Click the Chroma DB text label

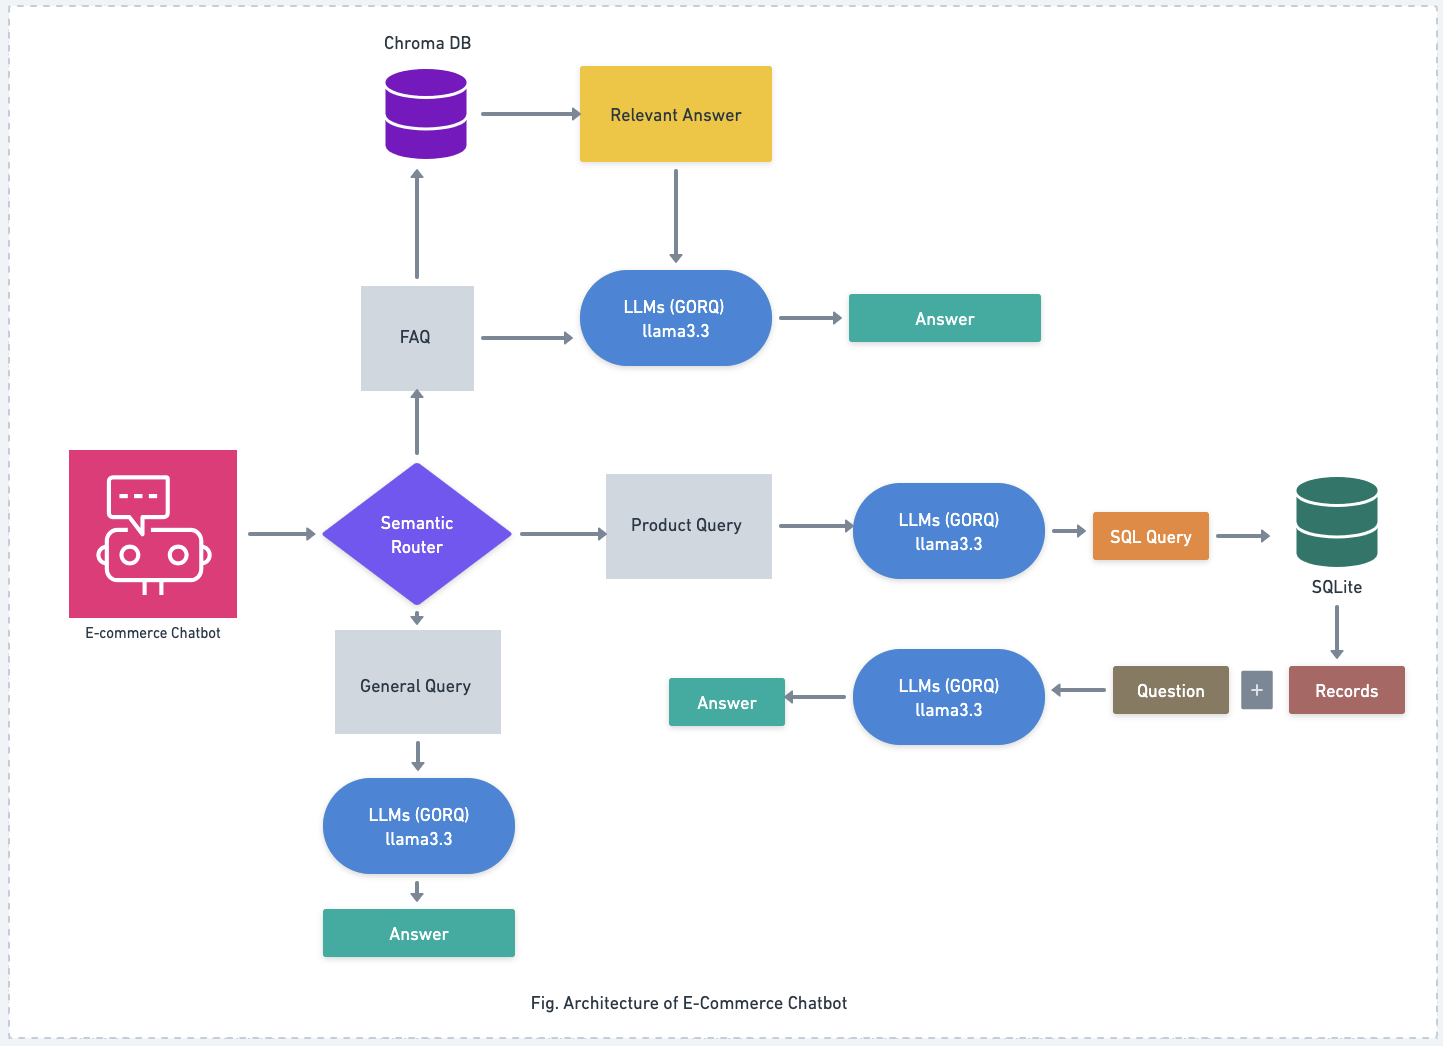point(427,43)
